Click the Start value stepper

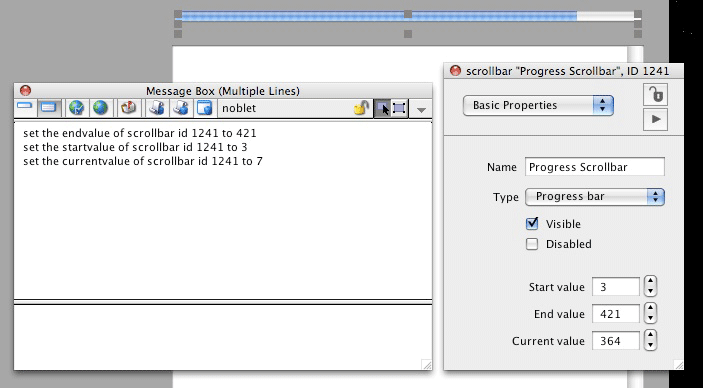tap(651, 286)
